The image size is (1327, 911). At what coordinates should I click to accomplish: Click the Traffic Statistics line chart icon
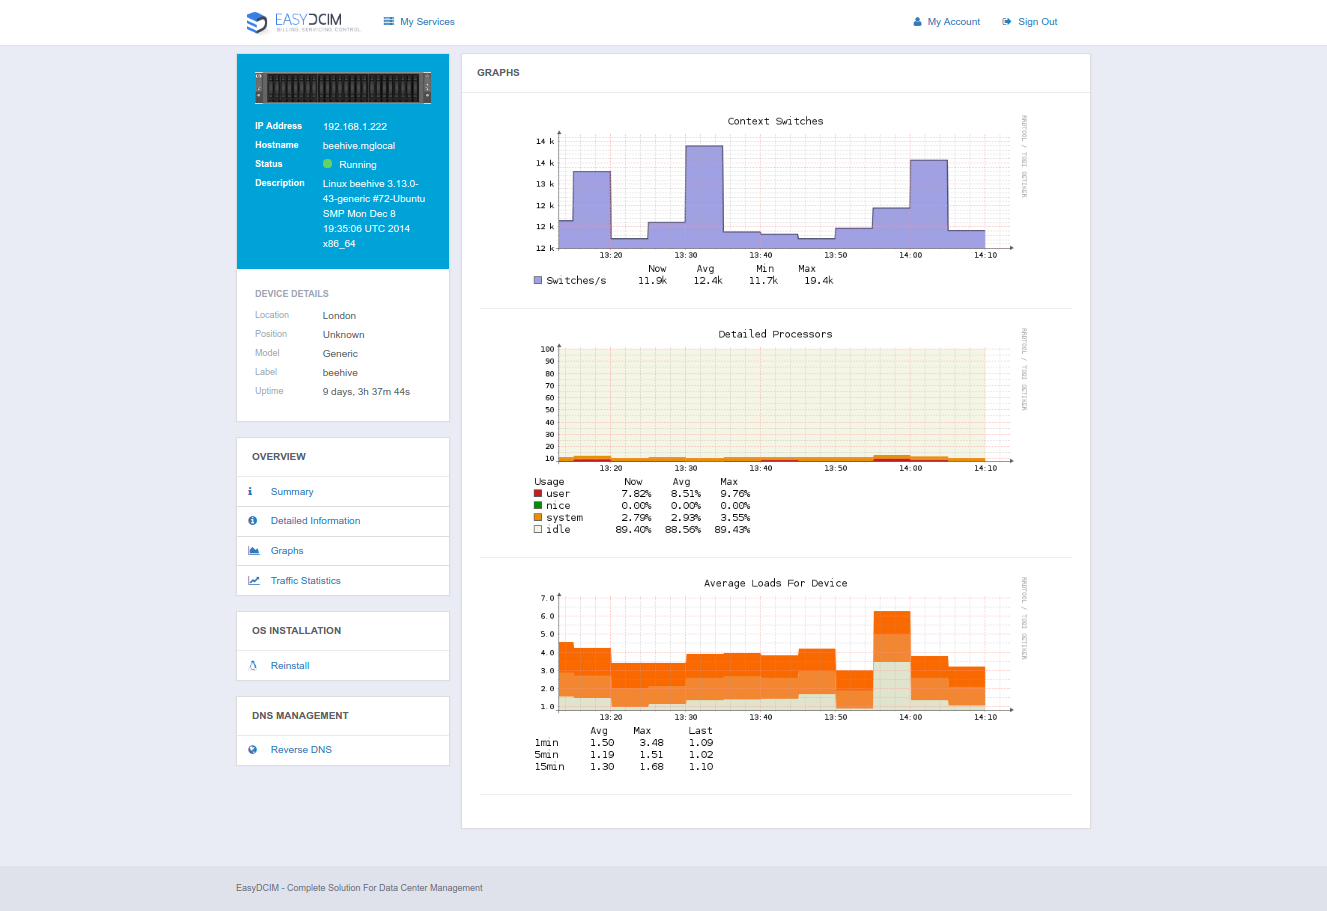click(x=254, y=581)
